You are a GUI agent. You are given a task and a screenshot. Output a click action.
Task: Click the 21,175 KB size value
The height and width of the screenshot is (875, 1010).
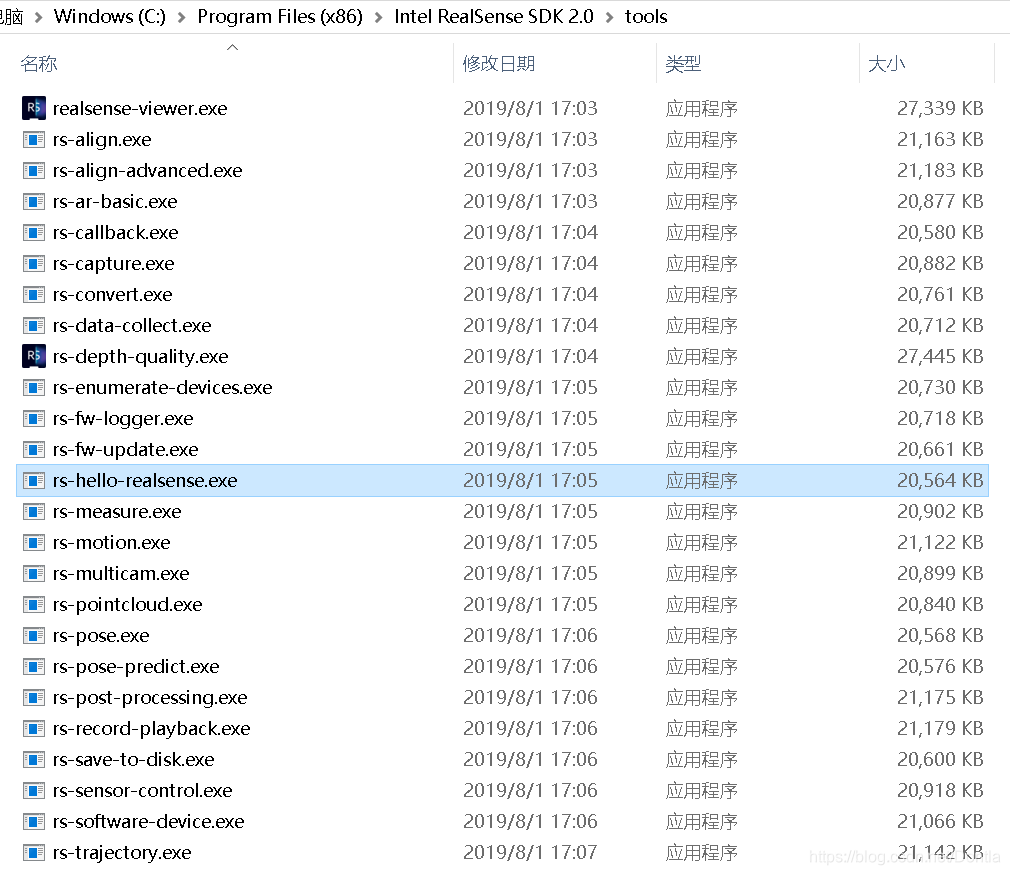click(940, 697)
